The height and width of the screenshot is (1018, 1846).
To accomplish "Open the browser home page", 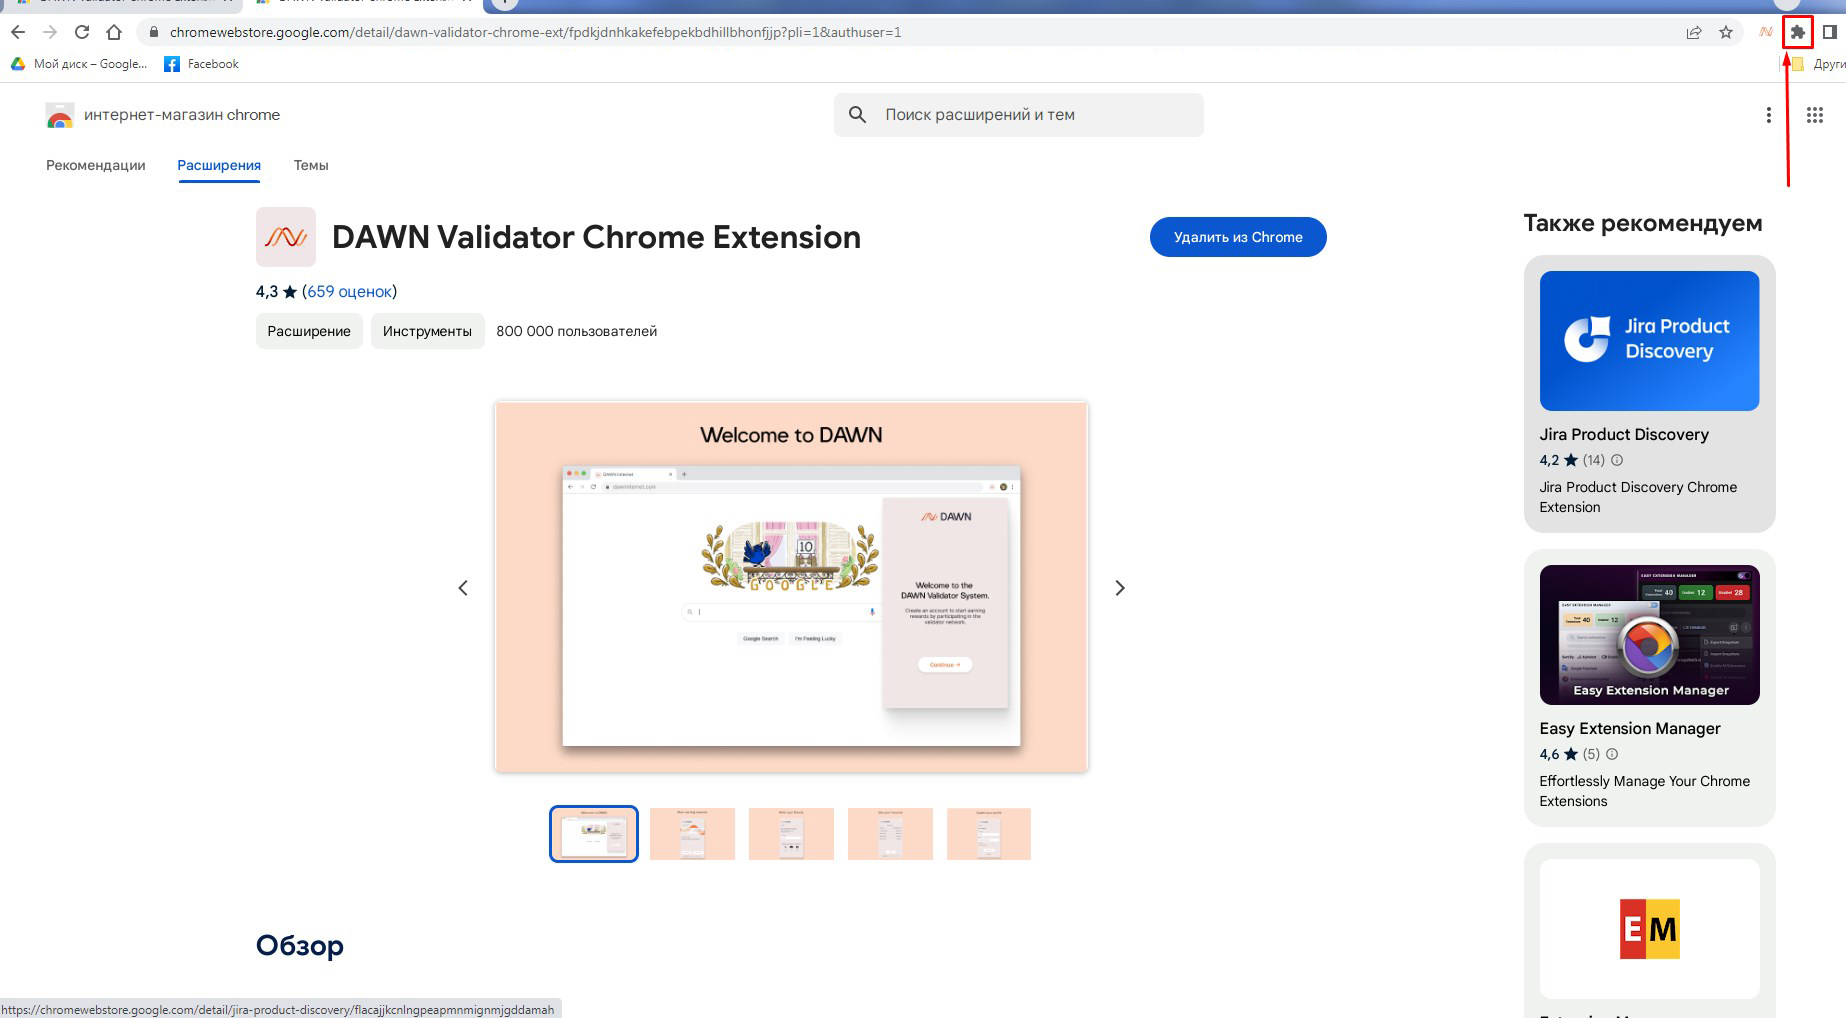I will 114,32.
